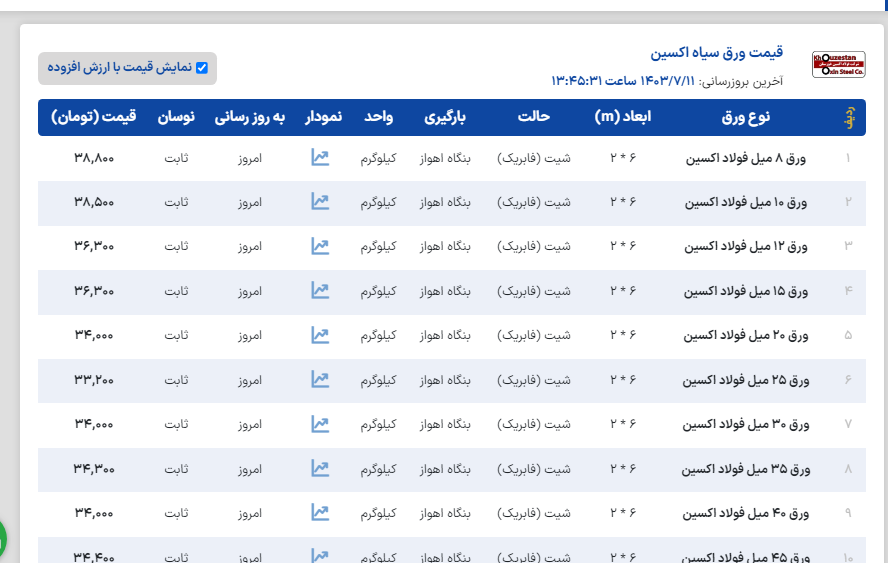Open chart icon for 8 mm Oxin sheet

320,158
